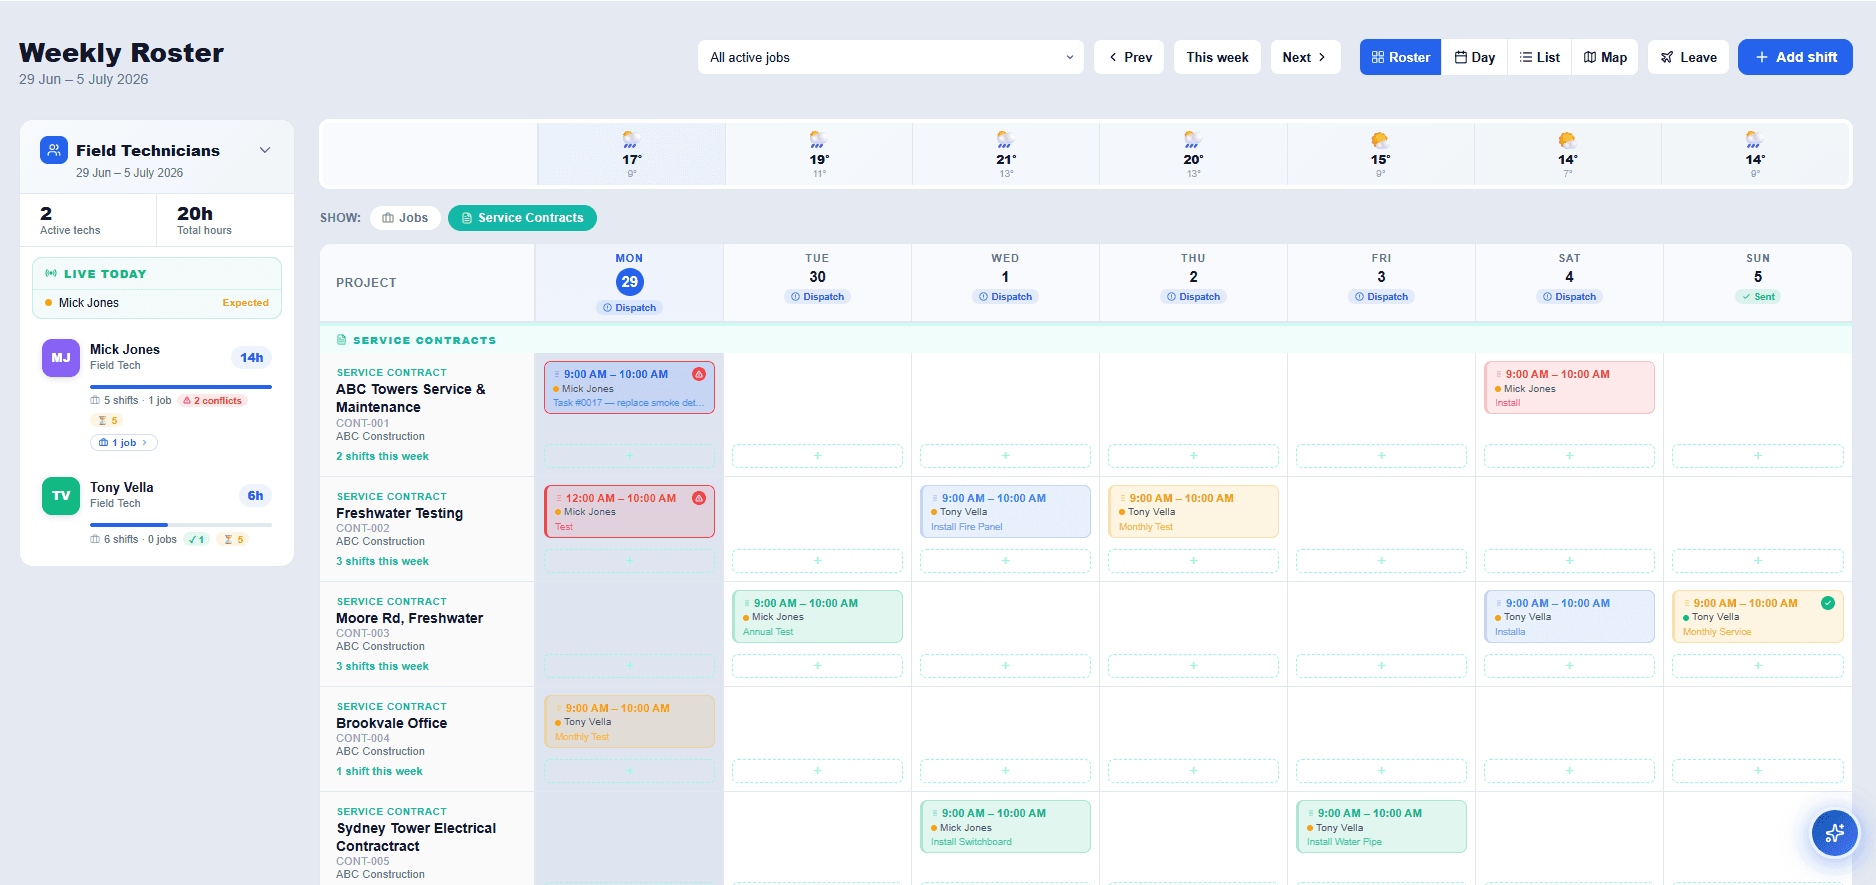
Task: Go to previous week with Prev
Action: [x=1129, y=57]
